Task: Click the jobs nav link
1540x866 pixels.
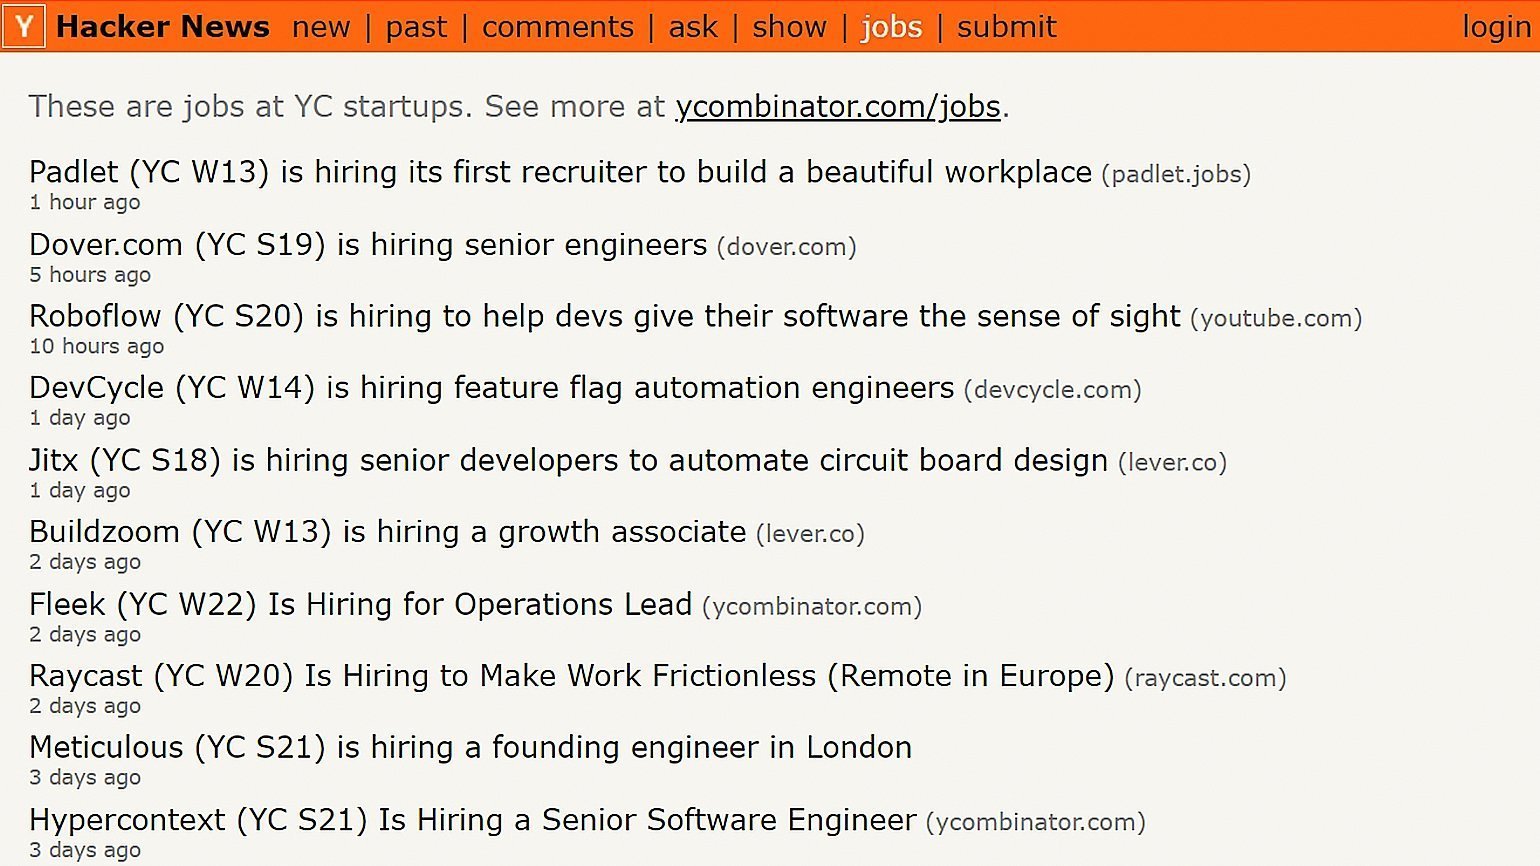Action: tap(891, 27)
